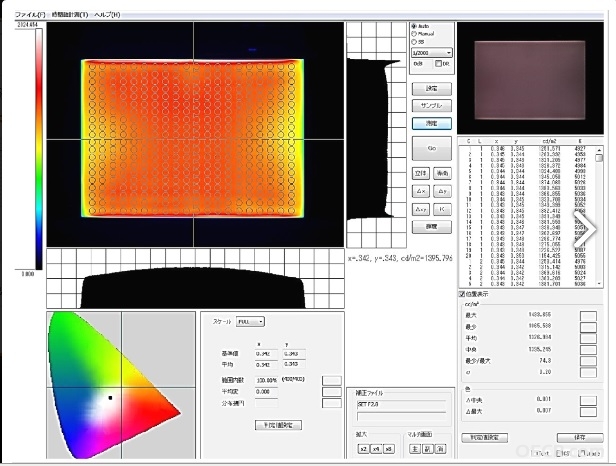Click the indicator box beside 中央

tap(588, 350)
